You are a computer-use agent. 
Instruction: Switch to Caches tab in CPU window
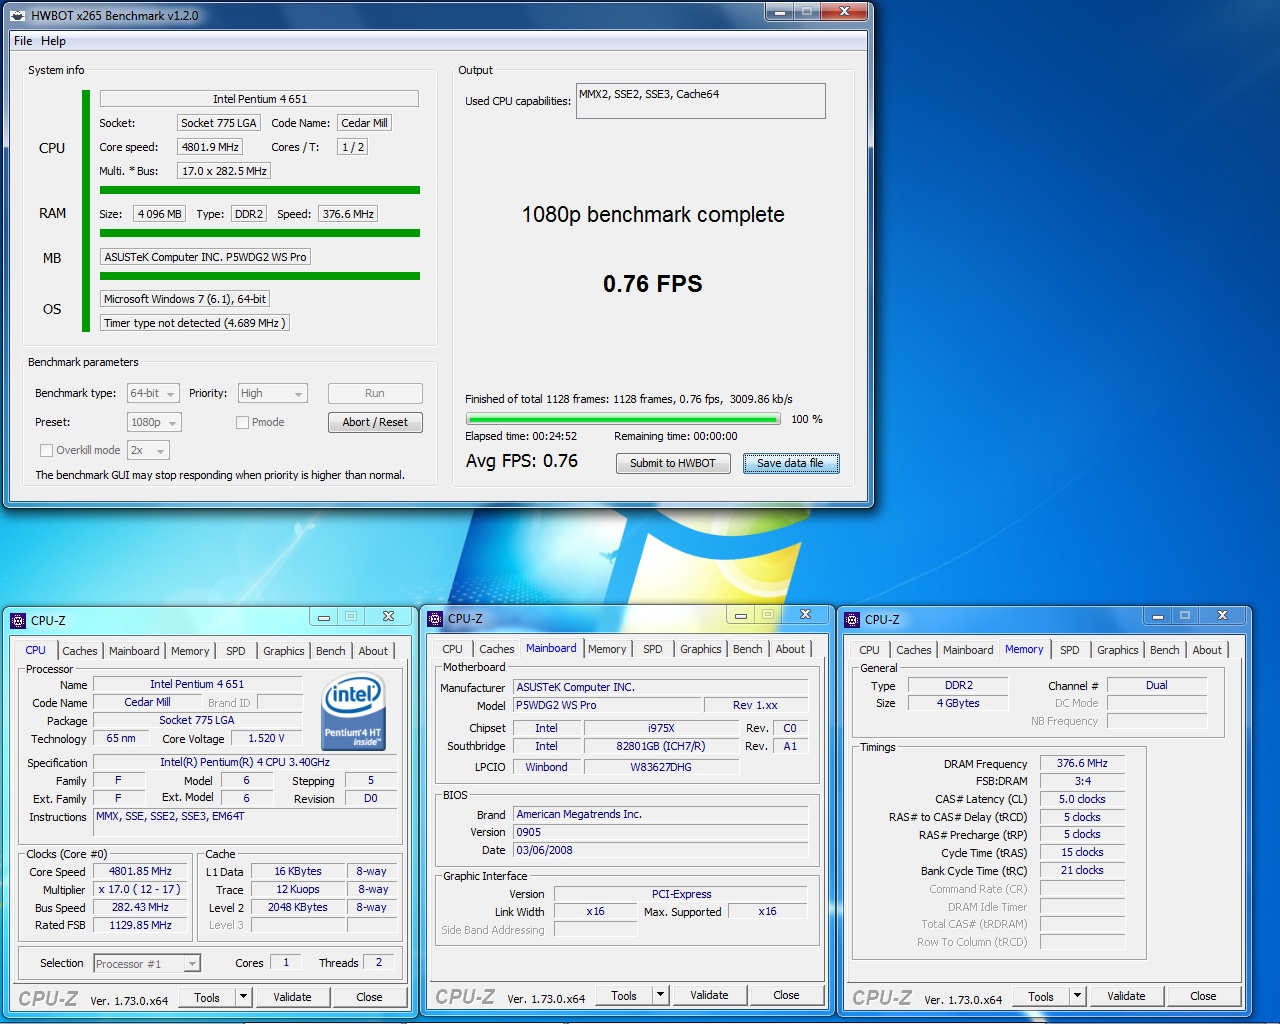[80, 651]
